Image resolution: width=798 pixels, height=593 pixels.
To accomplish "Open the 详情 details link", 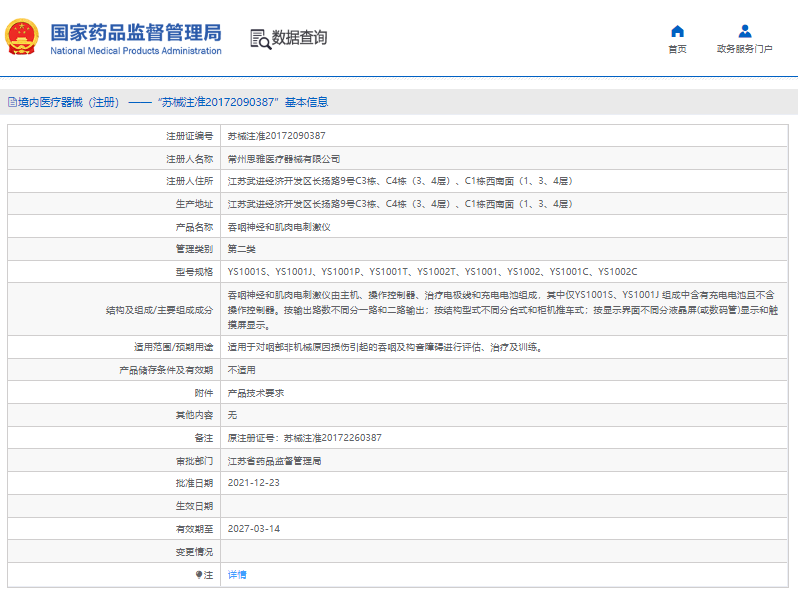I will [x=237, y=575].
